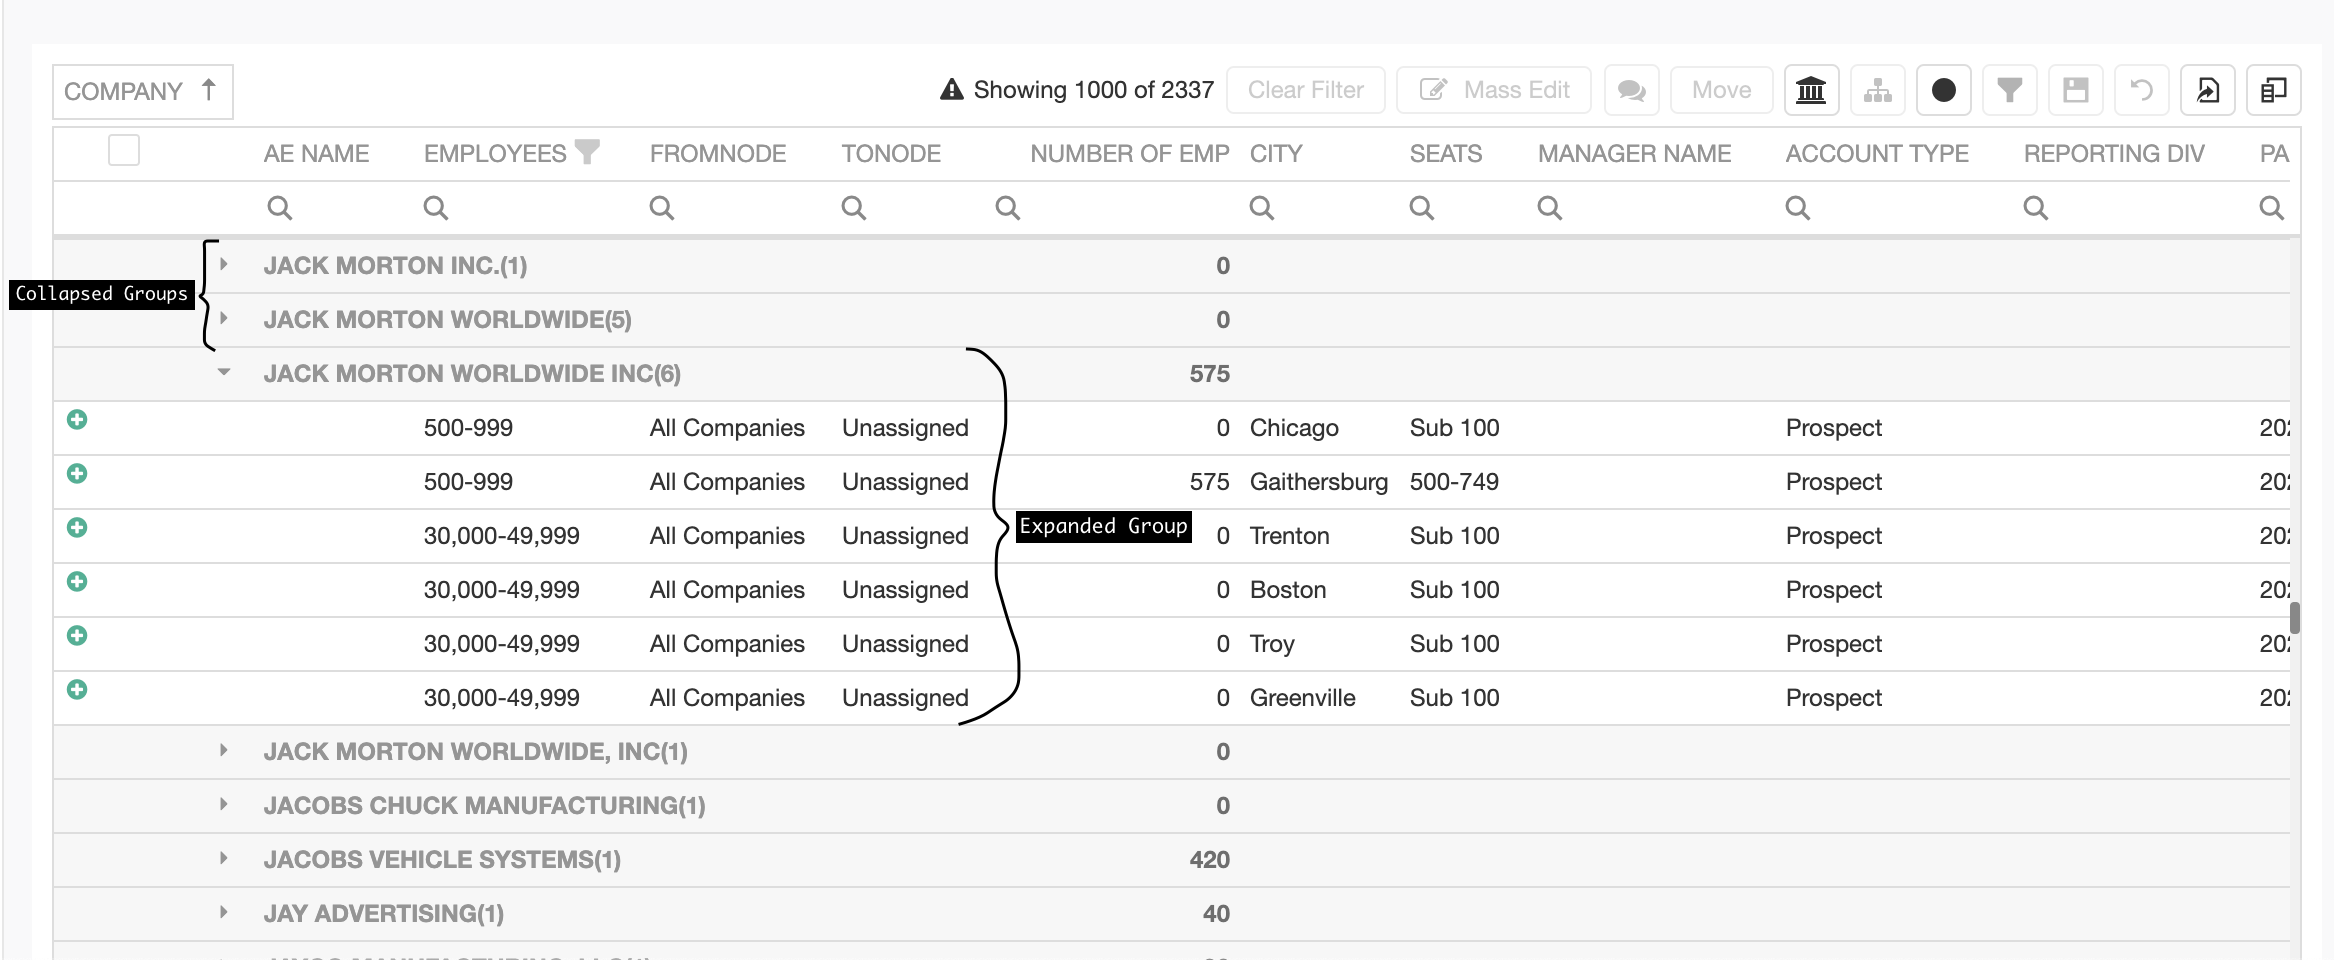The height and width of the screenshot is (960, 2334).
Task: Toggle the COMPANY grouping sort order
Action: (142, 91)
